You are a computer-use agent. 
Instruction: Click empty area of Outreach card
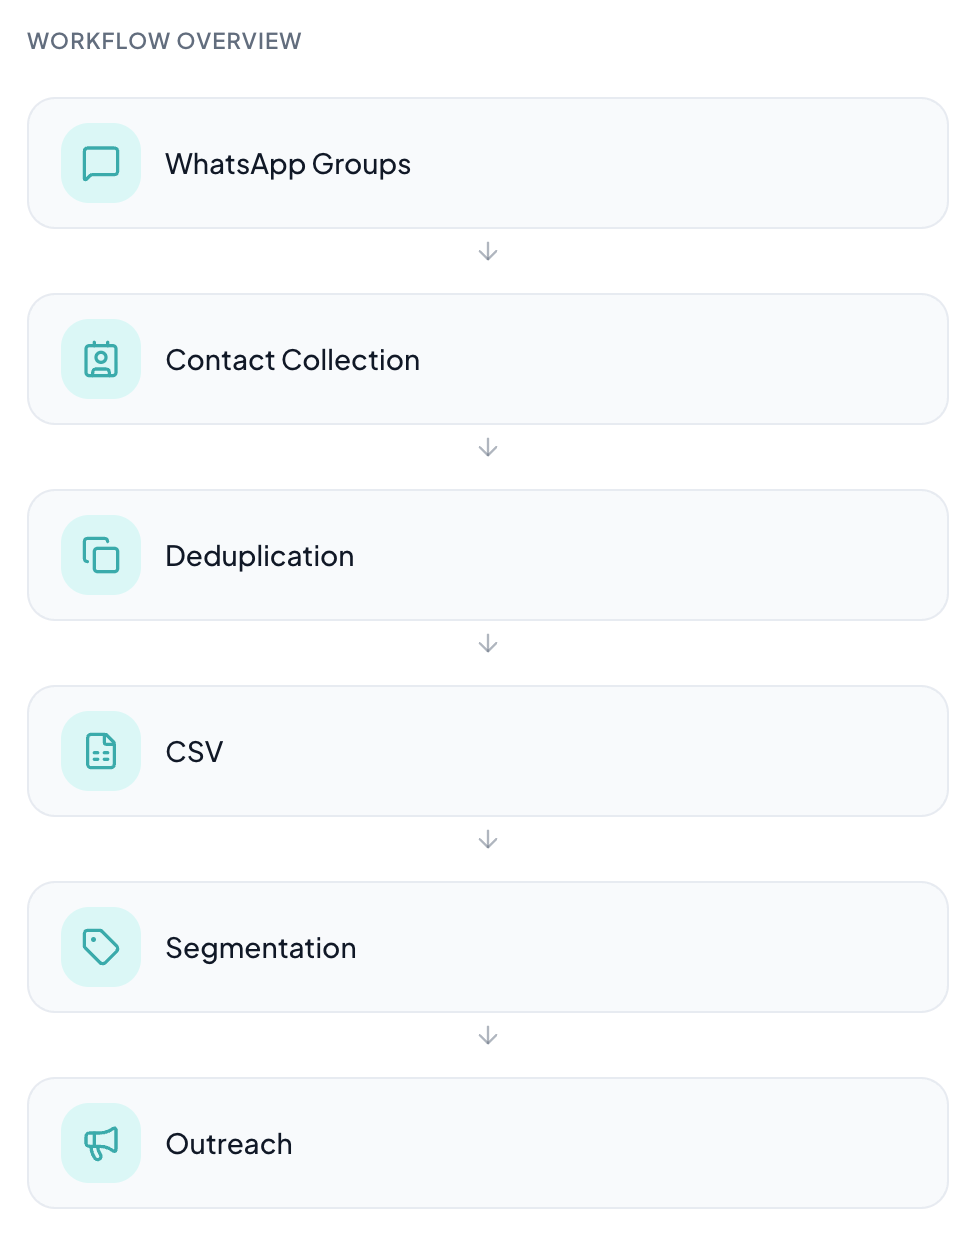pos(620,1143)
